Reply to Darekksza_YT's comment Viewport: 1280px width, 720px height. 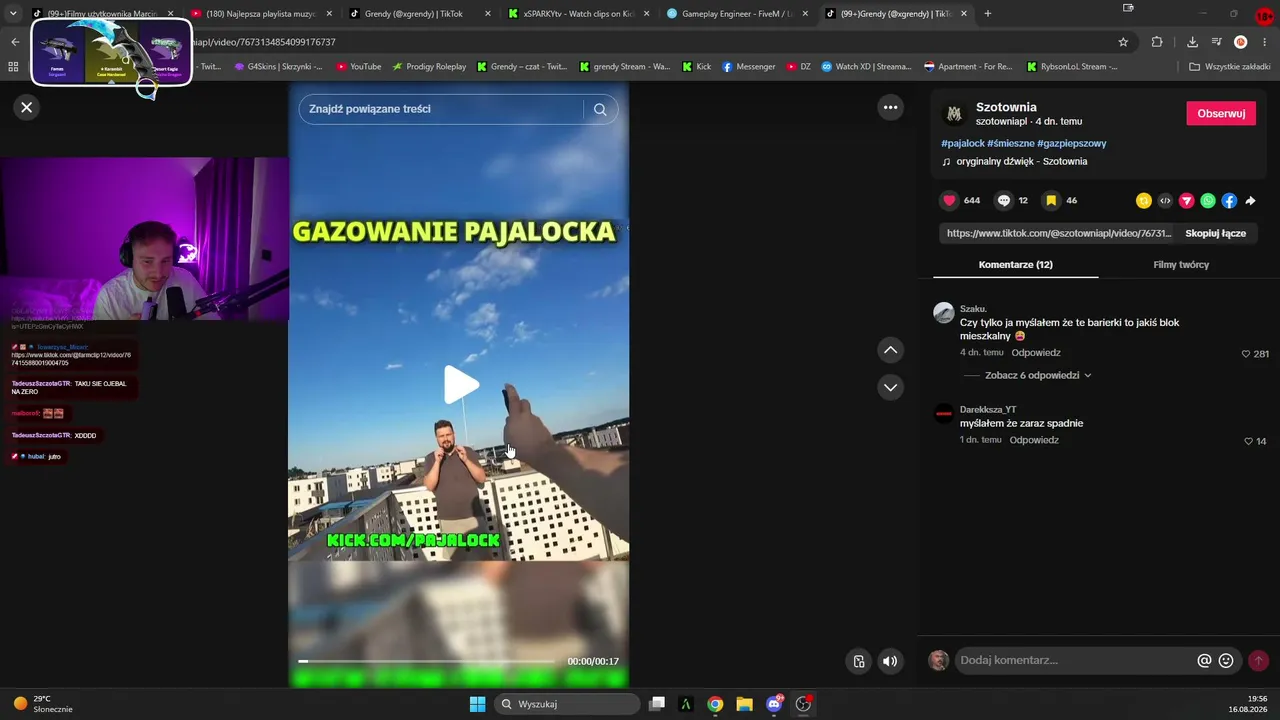click(x=1034, y=440)
